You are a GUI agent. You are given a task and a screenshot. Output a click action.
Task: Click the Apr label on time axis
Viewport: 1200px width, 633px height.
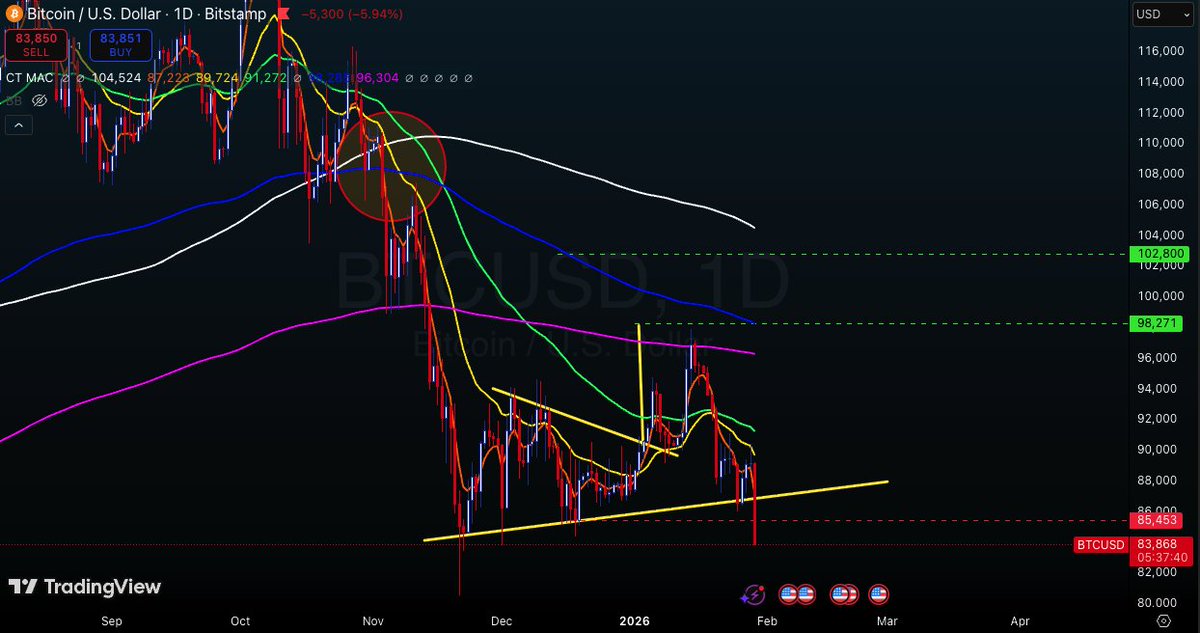point(1020,621)
